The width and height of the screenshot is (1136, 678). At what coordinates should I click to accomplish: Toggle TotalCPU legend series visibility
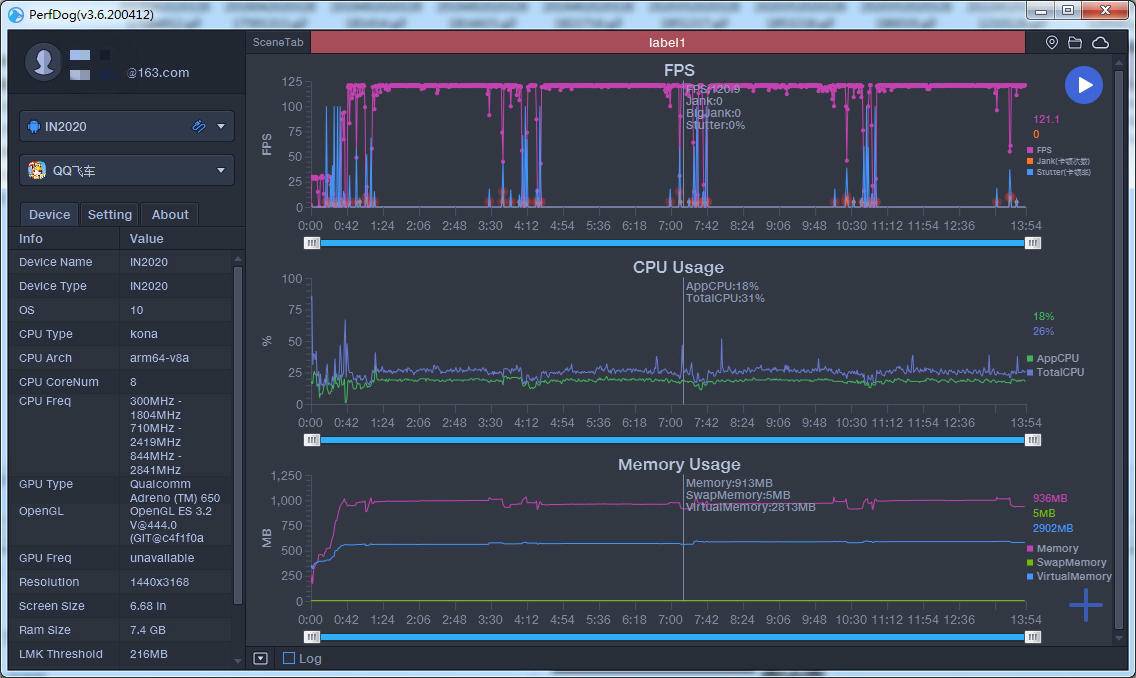[x=1056, y=372]
